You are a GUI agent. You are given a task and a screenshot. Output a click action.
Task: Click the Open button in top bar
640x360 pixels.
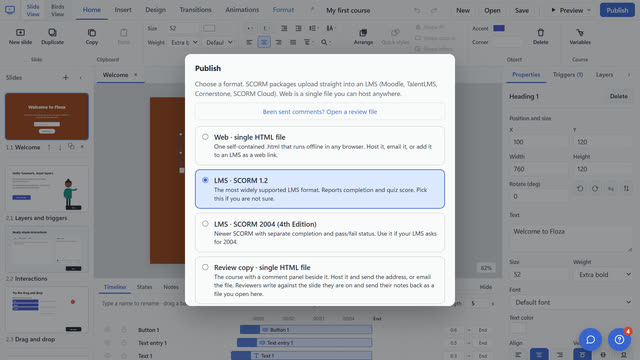tap(492, 10)
